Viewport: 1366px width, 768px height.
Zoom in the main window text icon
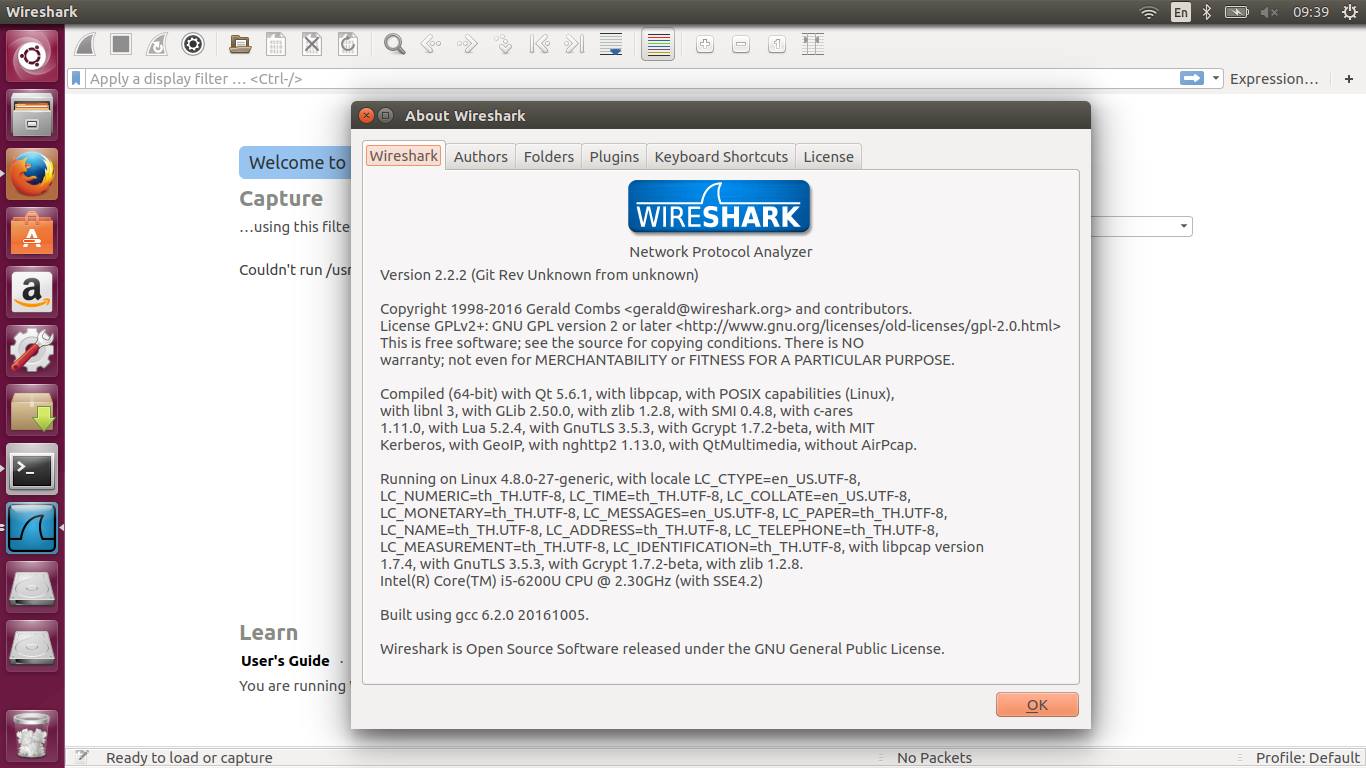click(705, 44)
